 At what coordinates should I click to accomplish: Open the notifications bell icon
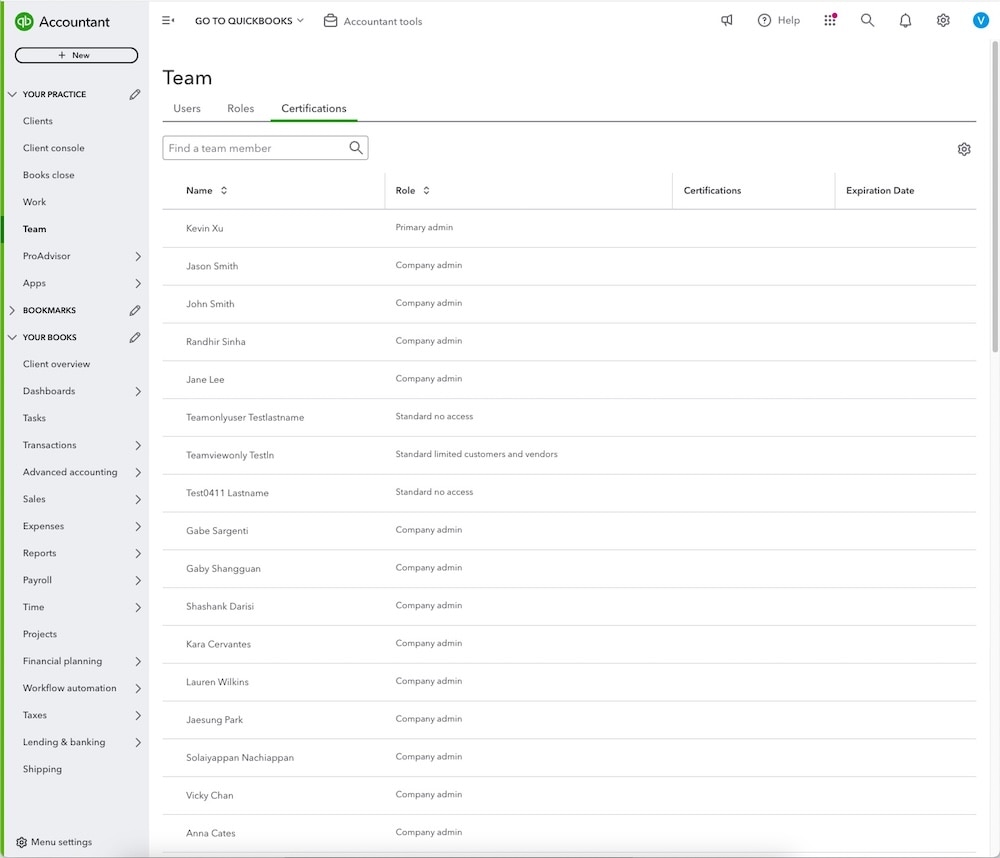pos(905,19)
